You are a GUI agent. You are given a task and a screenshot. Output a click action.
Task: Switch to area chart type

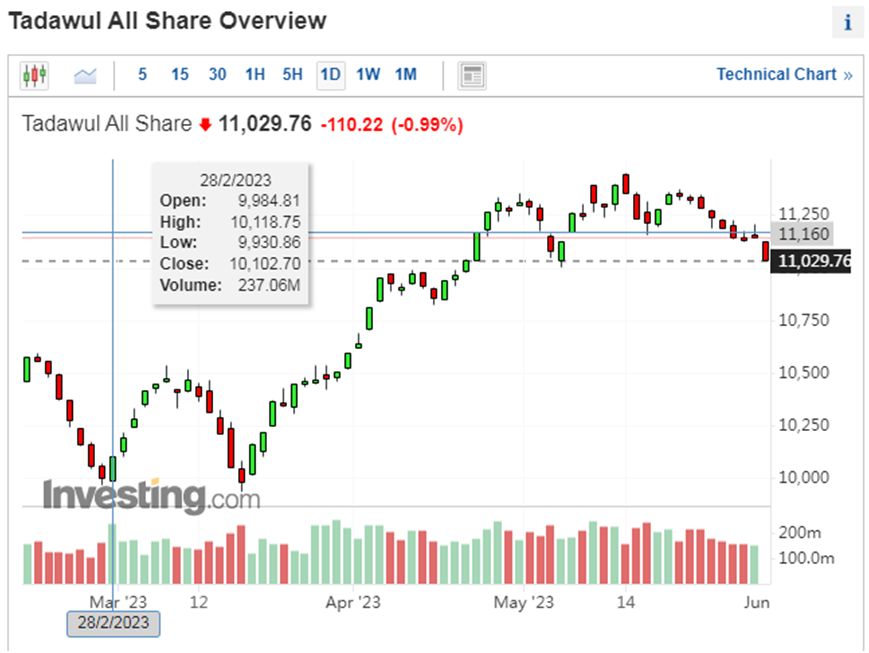pos(85,74)
